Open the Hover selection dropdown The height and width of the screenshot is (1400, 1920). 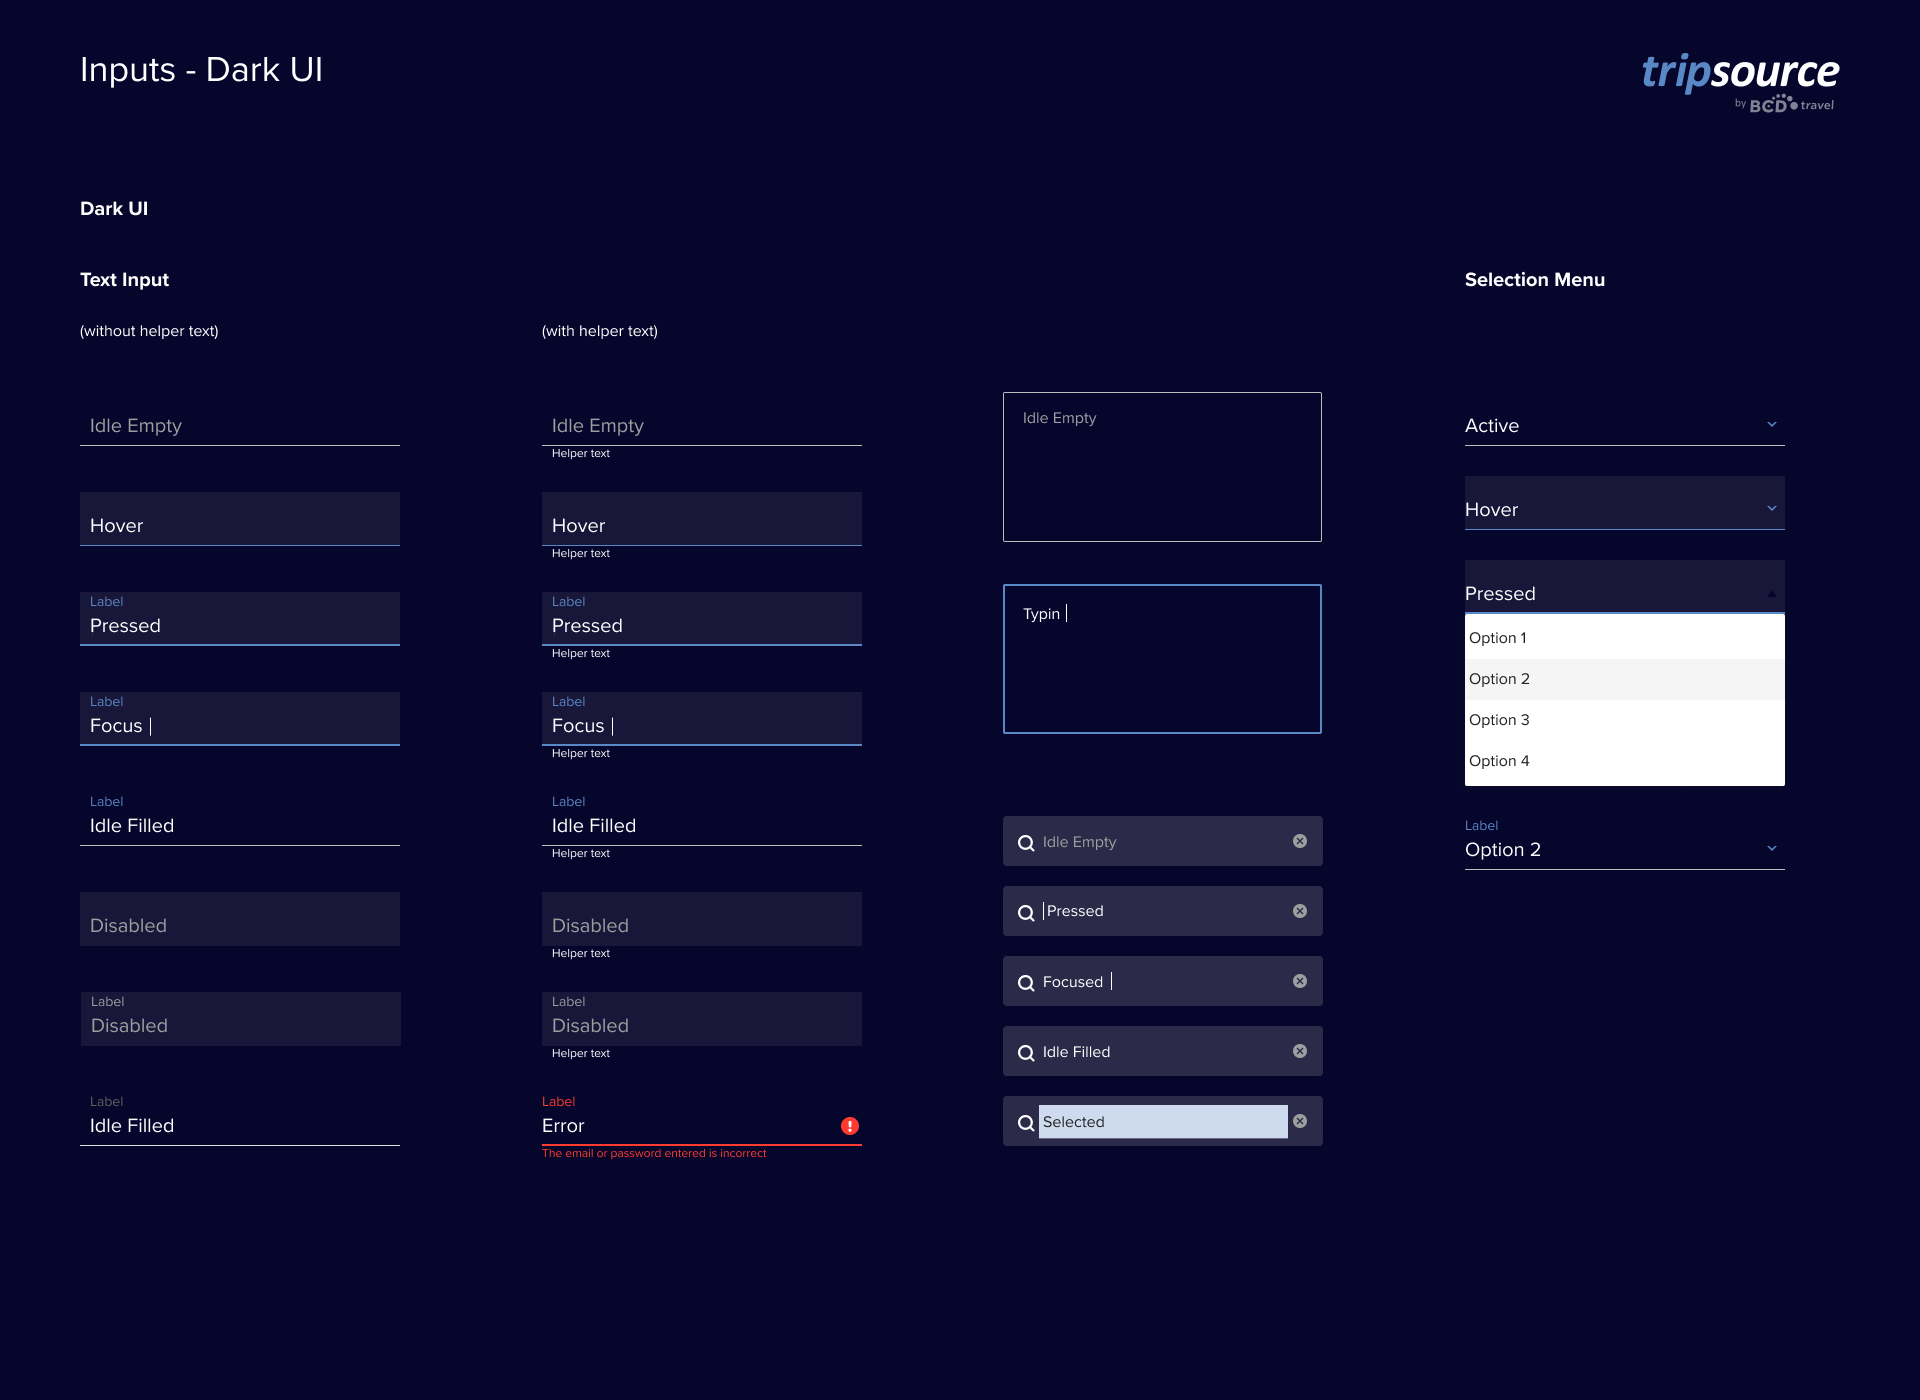1772,509
